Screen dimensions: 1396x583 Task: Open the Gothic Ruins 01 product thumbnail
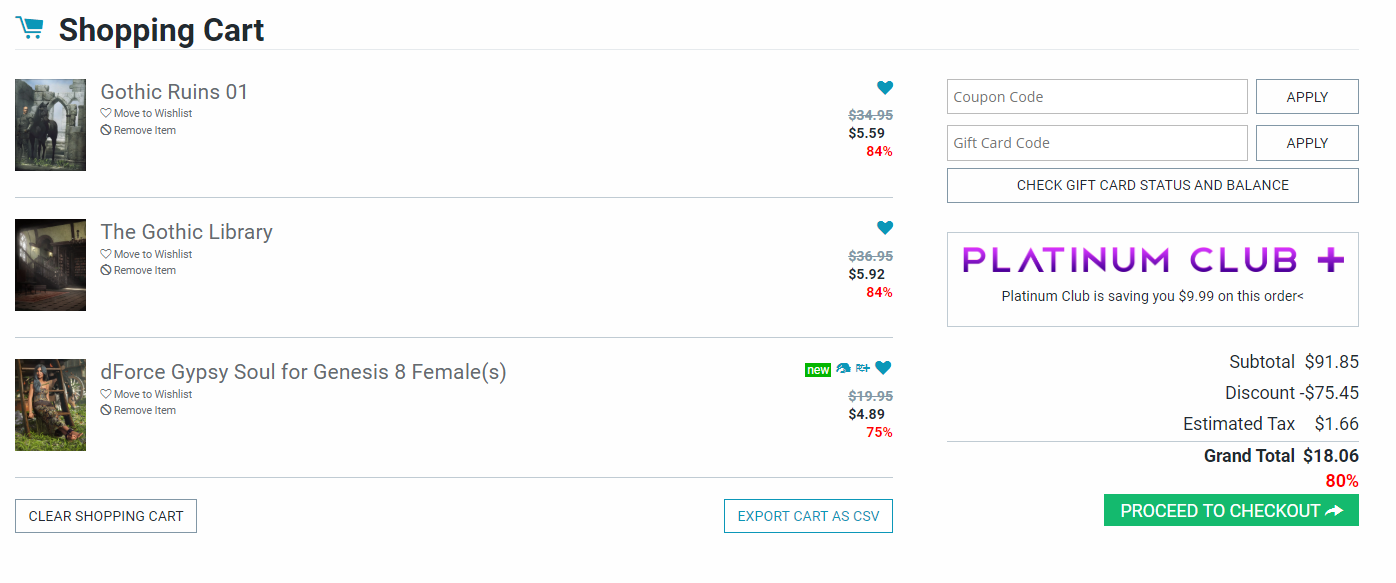50,125
